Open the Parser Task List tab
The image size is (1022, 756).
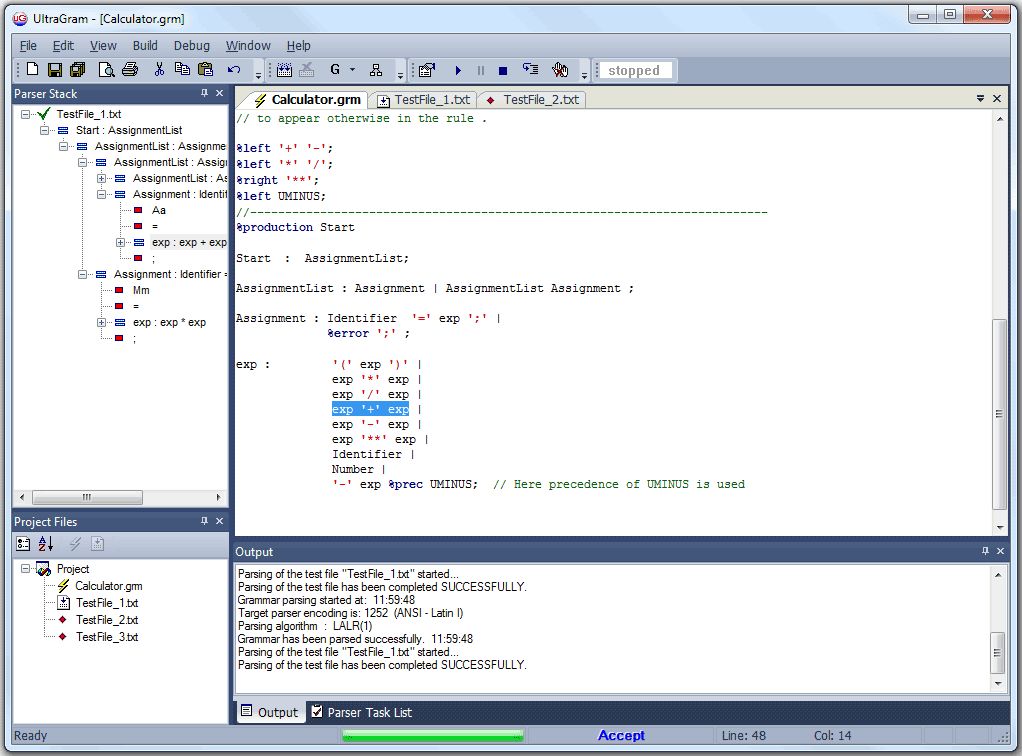pyautogui.click(x=369, y=712)
